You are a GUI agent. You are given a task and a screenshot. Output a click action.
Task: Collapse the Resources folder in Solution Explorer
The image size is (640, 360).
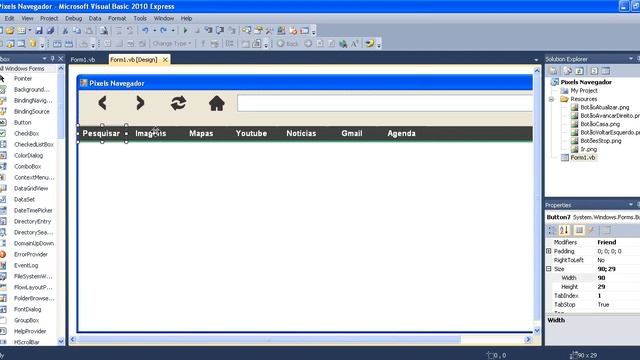click(551, 99)
